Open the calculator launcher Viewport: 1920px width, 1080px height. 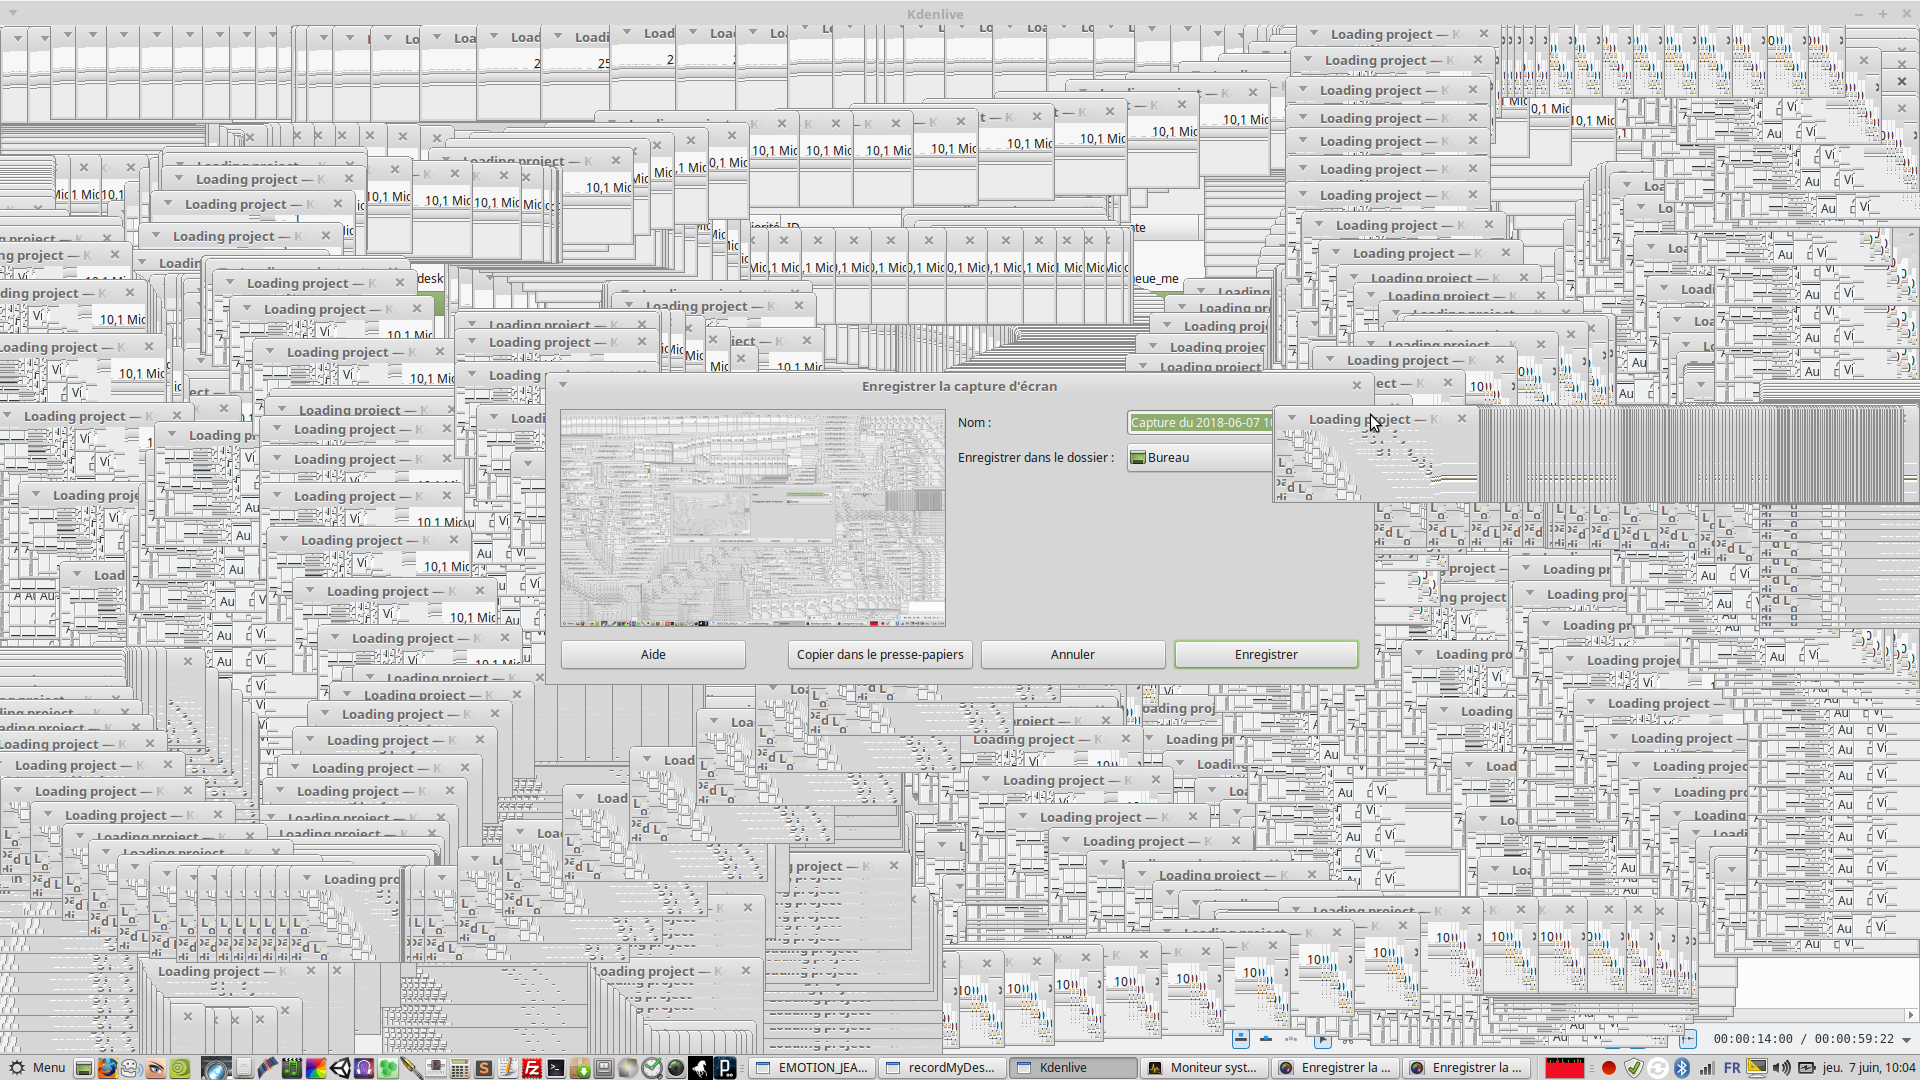click(x=460, y=1068)
